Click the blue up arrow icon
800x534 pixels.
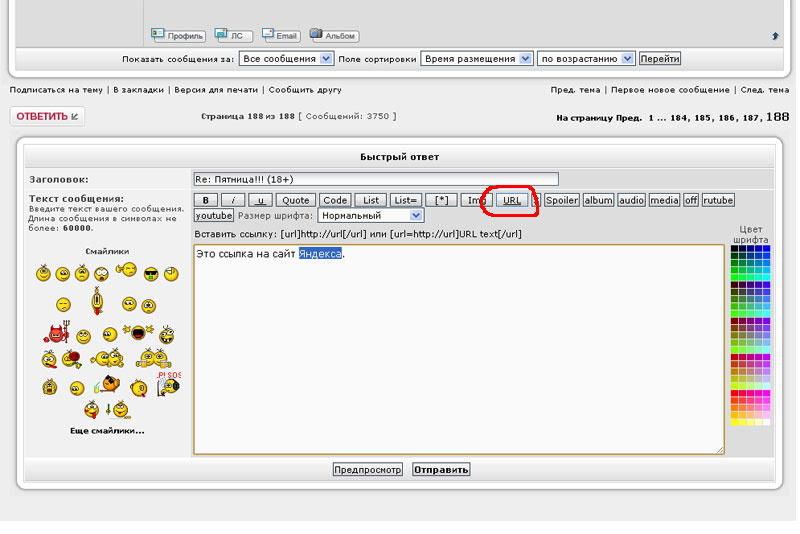click(775, 36)
